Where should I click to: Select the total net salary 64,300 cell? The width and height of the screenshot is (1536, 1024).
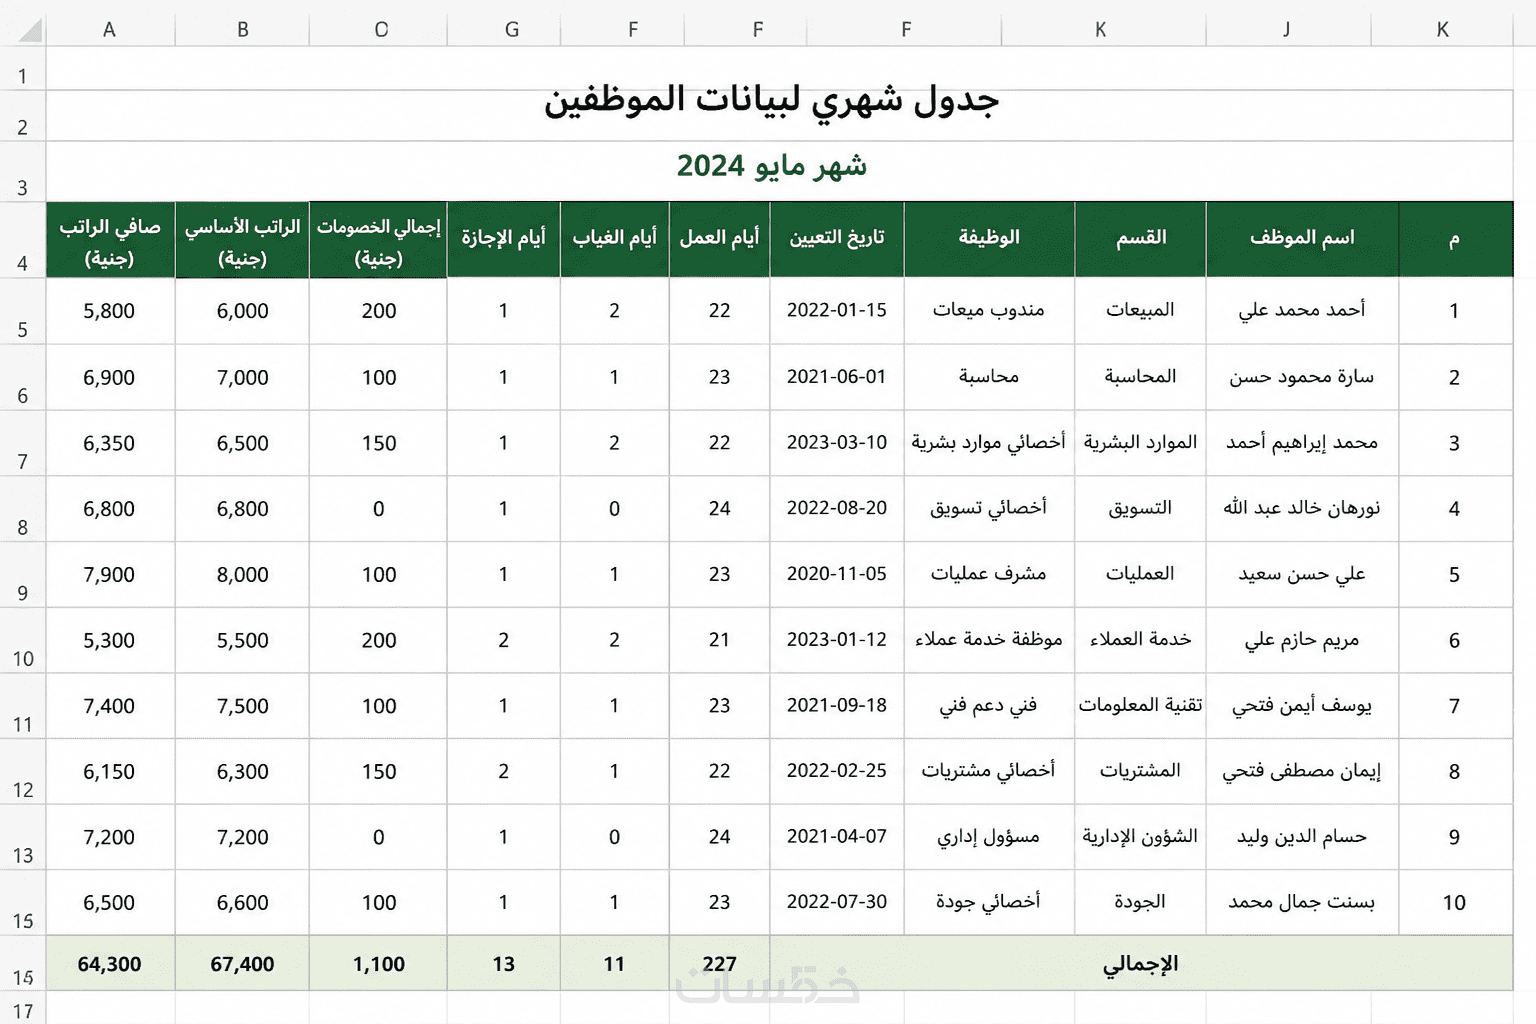[x=110, y=964]
